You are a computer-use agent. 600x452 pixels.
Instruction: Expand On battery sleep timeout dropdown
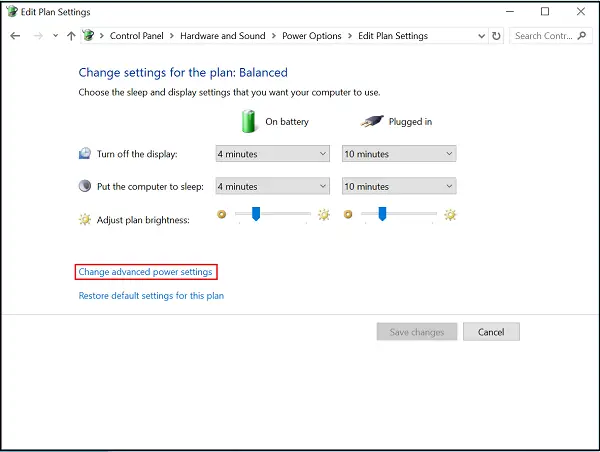click(272, 186)
